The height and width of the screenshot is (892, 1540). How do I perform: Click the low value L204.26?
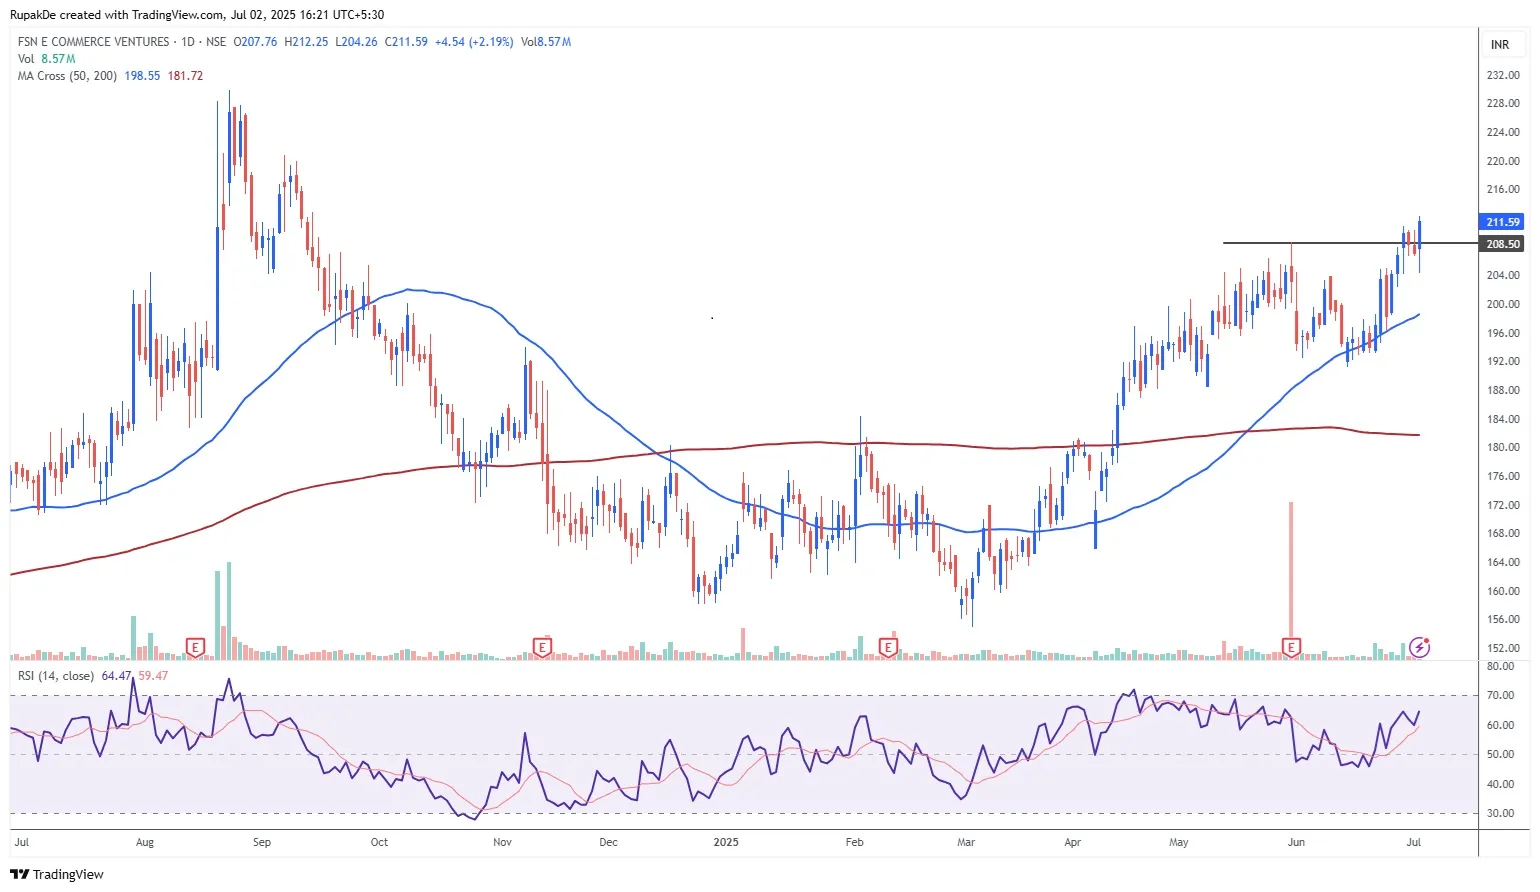coord(356,42)
